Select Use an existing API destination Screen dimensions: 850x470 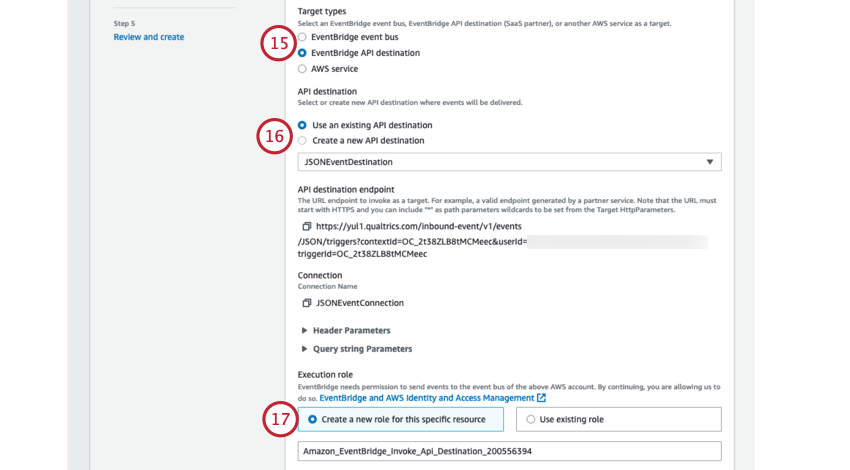pyautogui.click(x=302, y=126)
